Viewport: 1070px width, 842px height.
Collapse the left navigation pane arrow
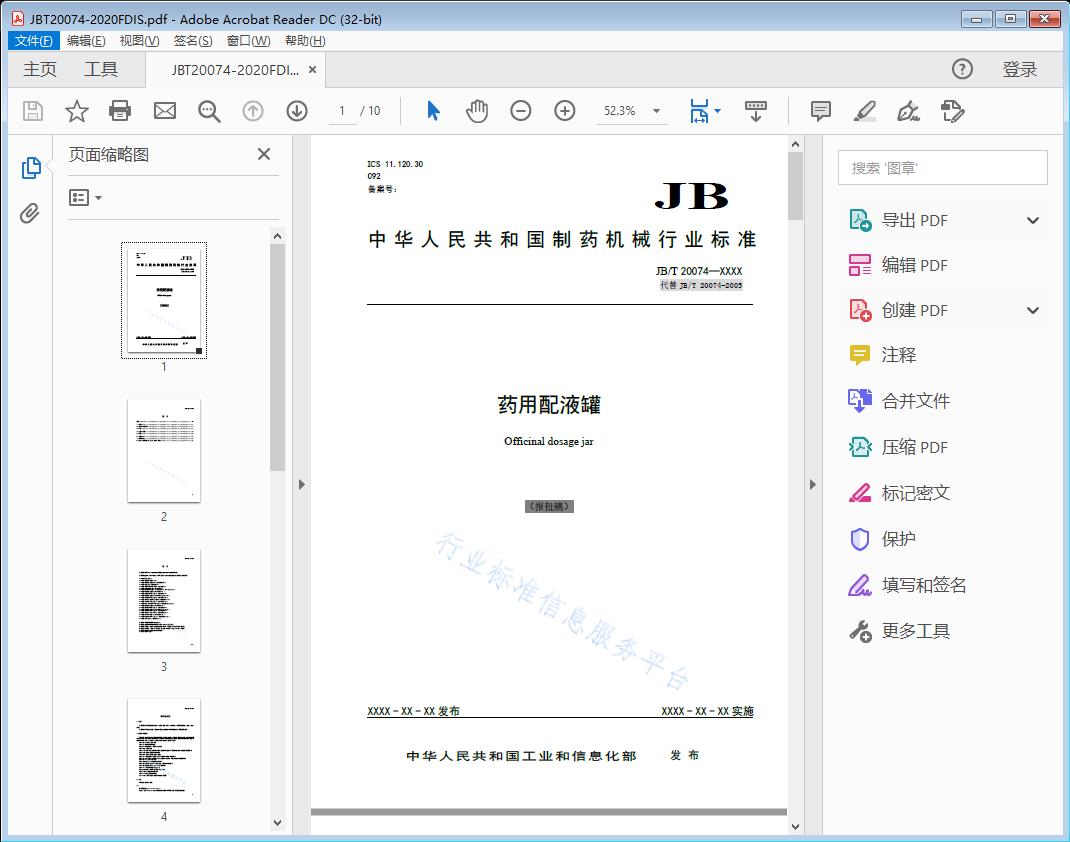tap(302, 485)
